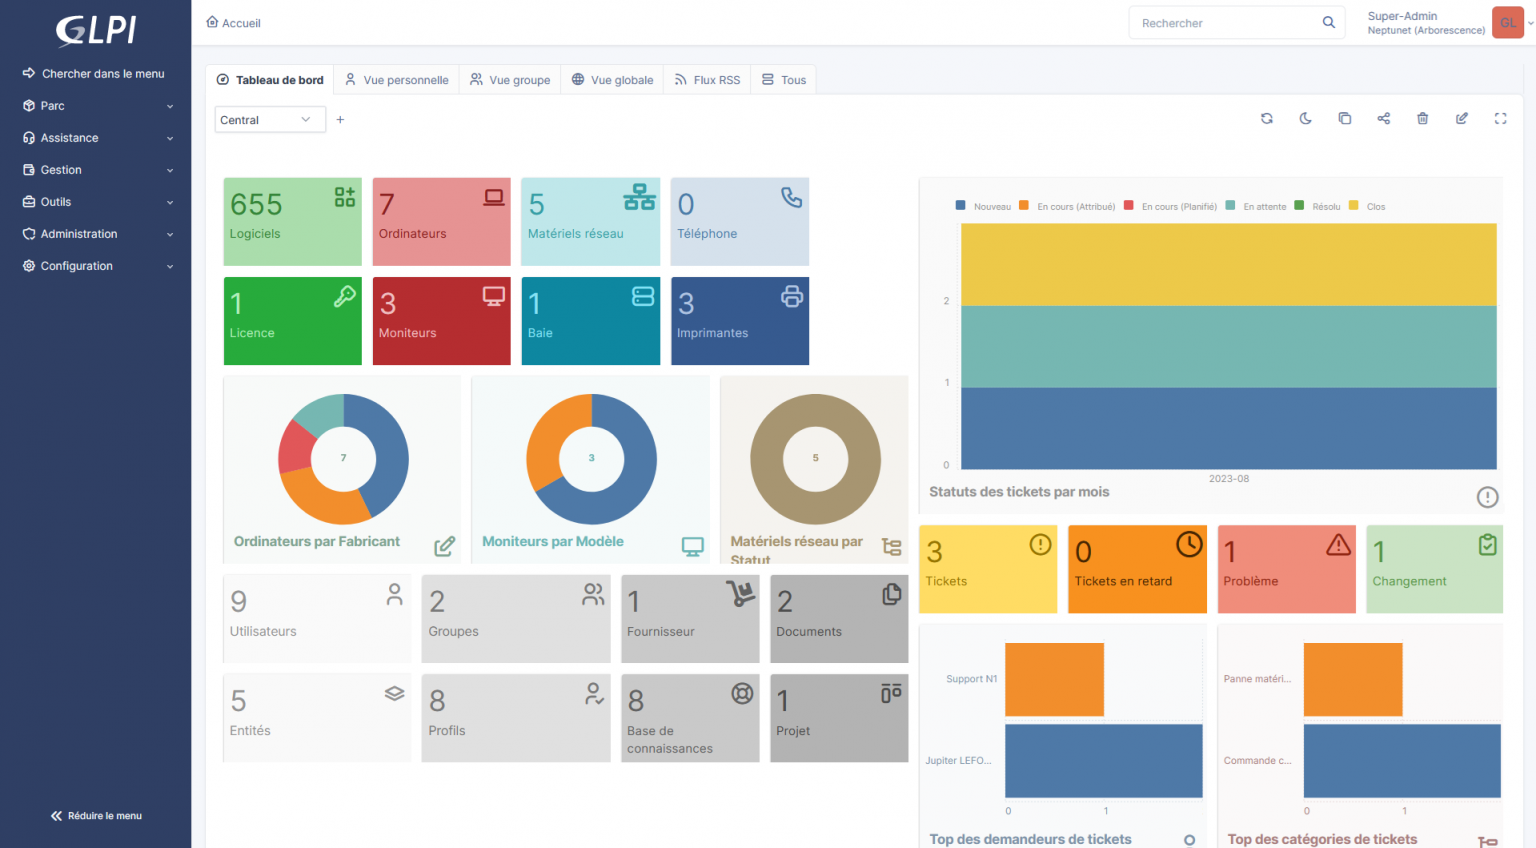
Task: Toggle the Nouveau series in chart legend
Action: pos(984,206)
